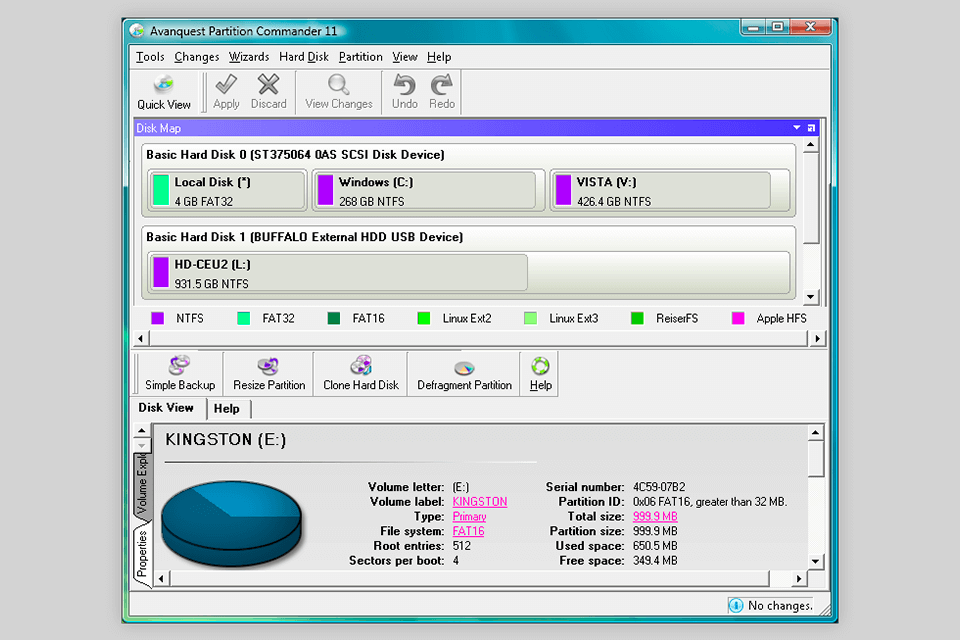Viewport: 960px width, 640px height.
Task: Click the Disk Map panel pin button
Action: coord(811,128)
